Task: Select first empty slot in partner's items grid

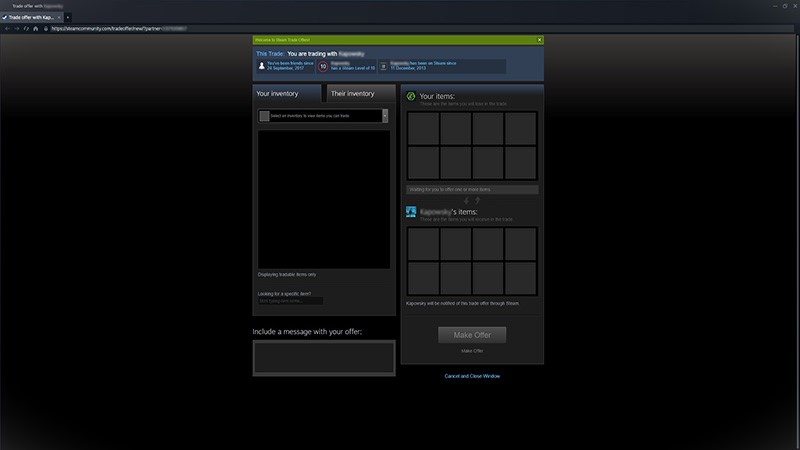Action: 423,244
